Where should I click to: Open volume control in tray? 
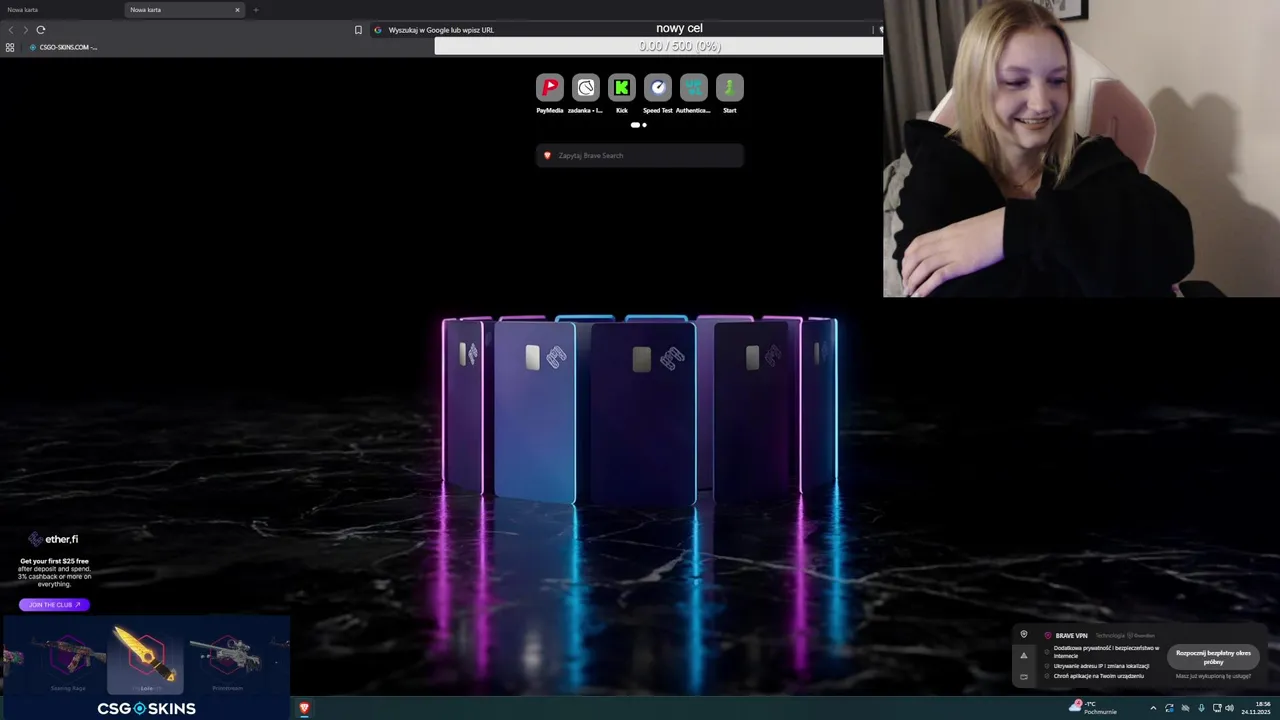pos(1229,708)
